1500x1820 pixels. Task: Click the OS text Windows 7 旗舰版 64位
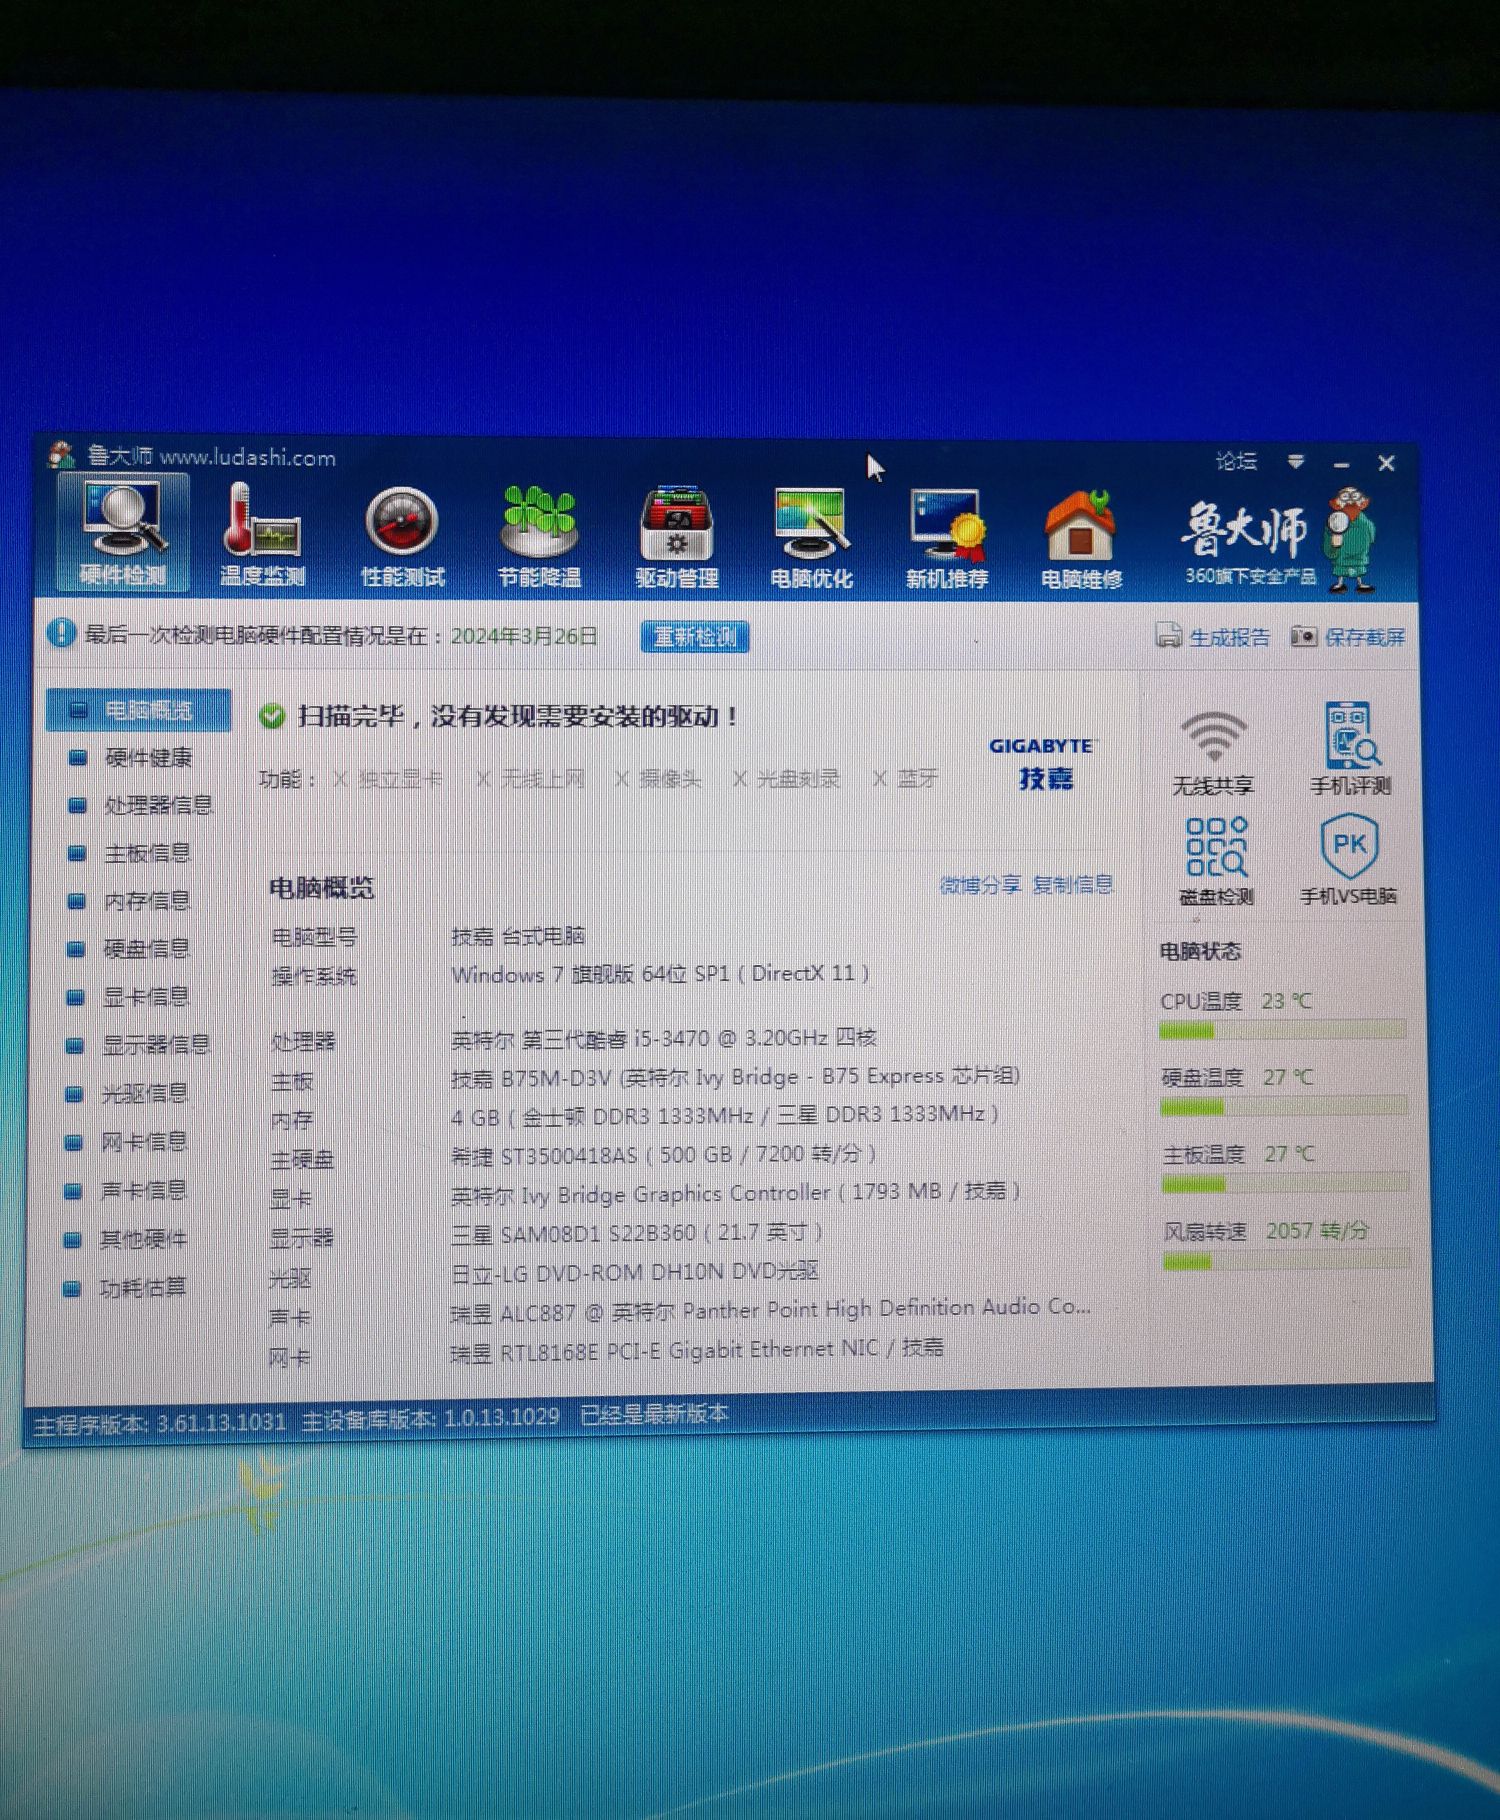coord(570,974)
